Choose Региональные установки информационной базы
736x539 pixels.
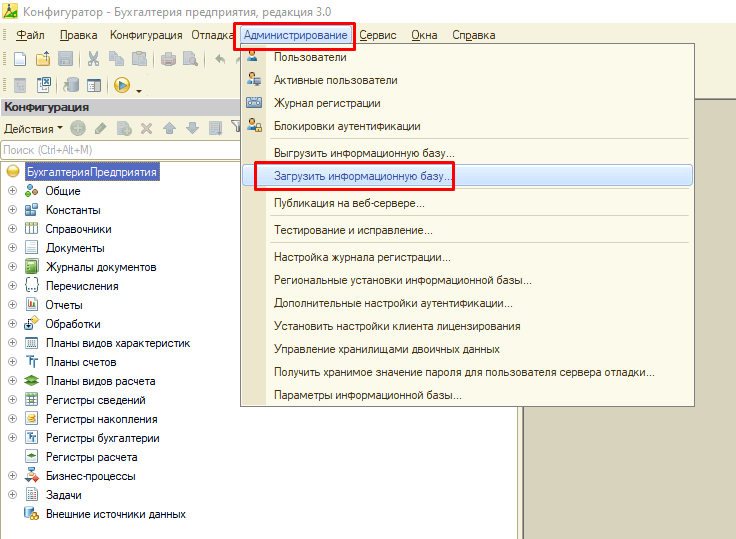pos(468,280)
